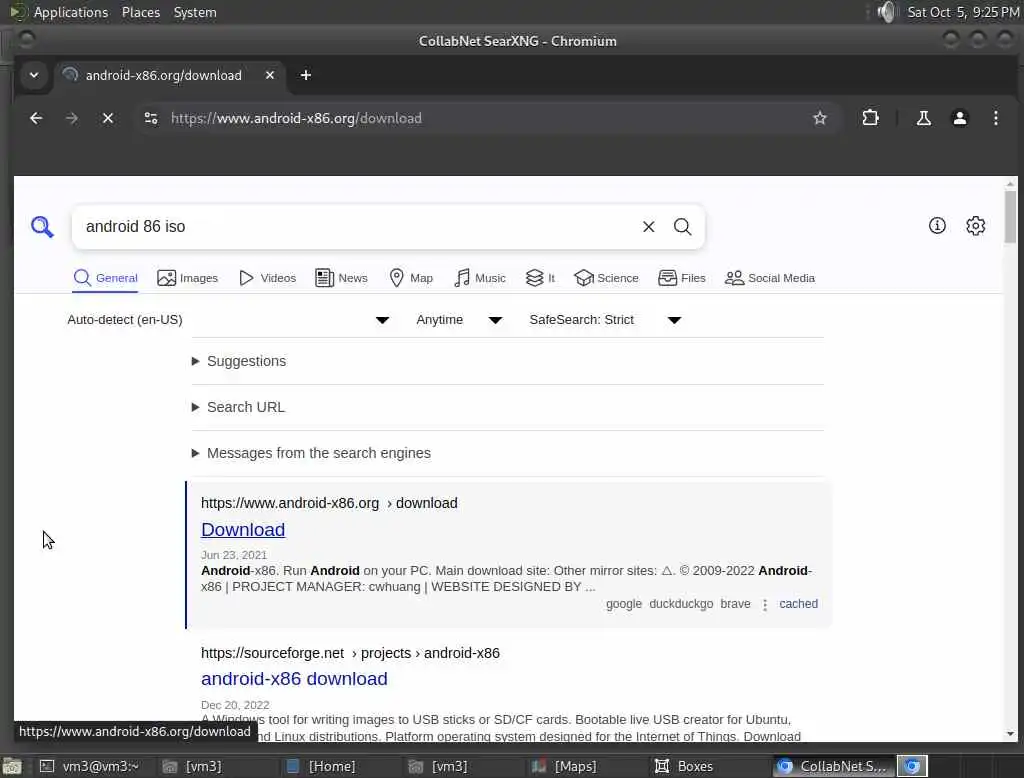
Task: Switch to the Social Media category tab
Action: pos(770,278)
